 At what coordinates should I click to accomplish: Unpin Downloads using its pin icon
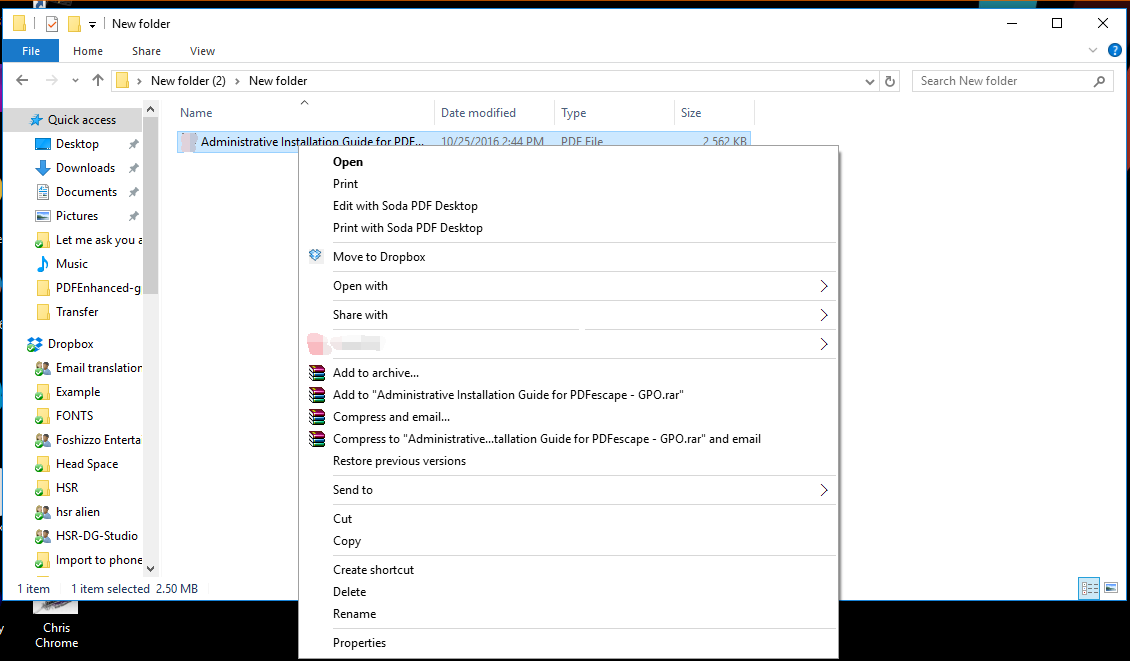(x=133, y=168)
